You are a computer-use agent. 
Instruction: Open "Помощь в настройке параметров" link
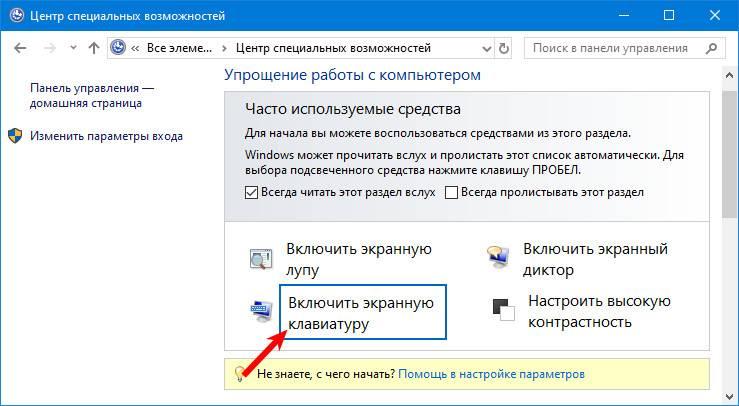492,374
